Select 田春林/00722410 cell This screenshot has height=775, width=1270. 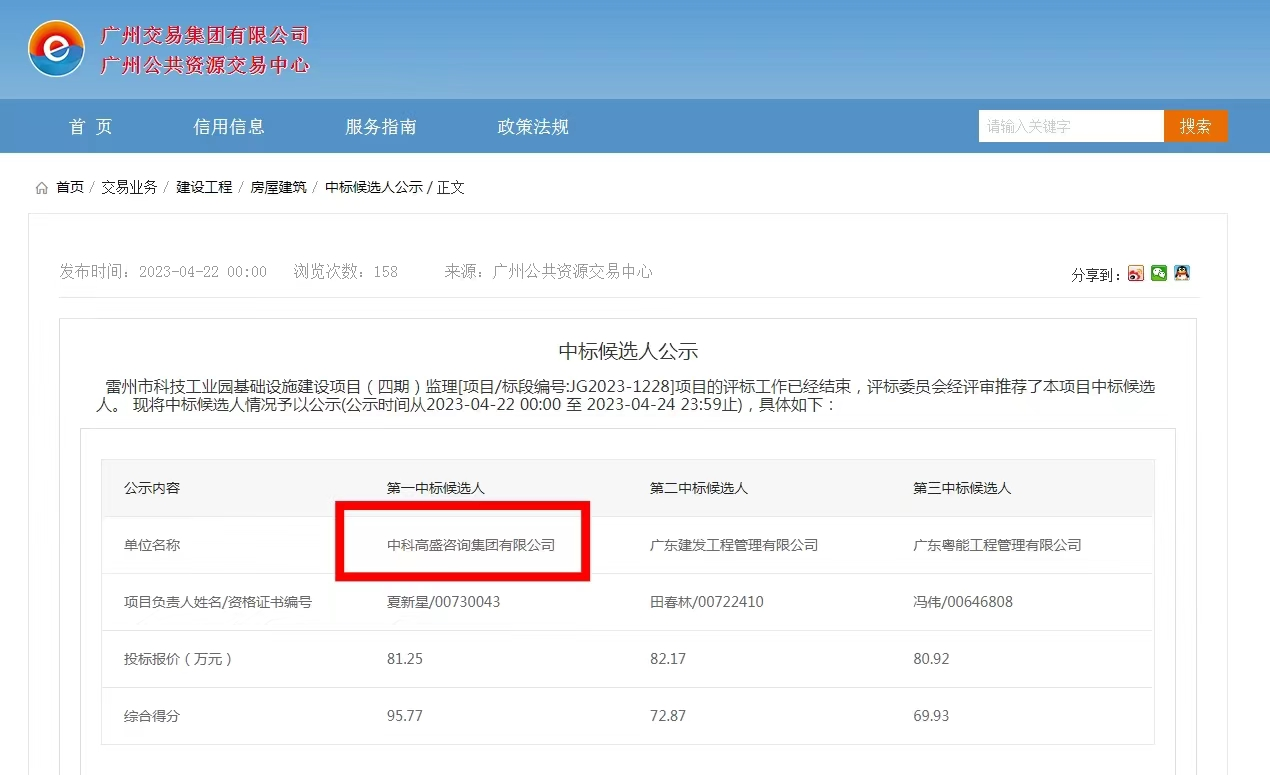pos(707,602)
